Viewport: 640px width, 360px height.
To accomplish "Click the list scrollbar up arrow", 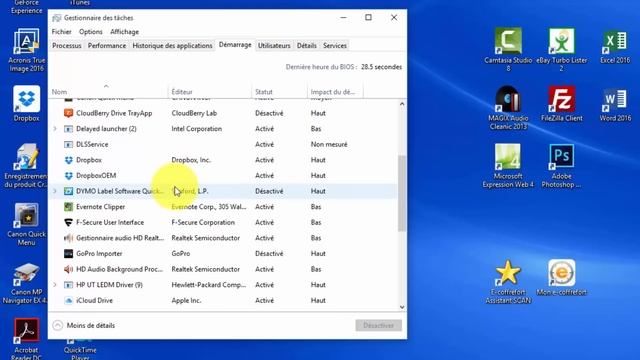I will [402, 104].
